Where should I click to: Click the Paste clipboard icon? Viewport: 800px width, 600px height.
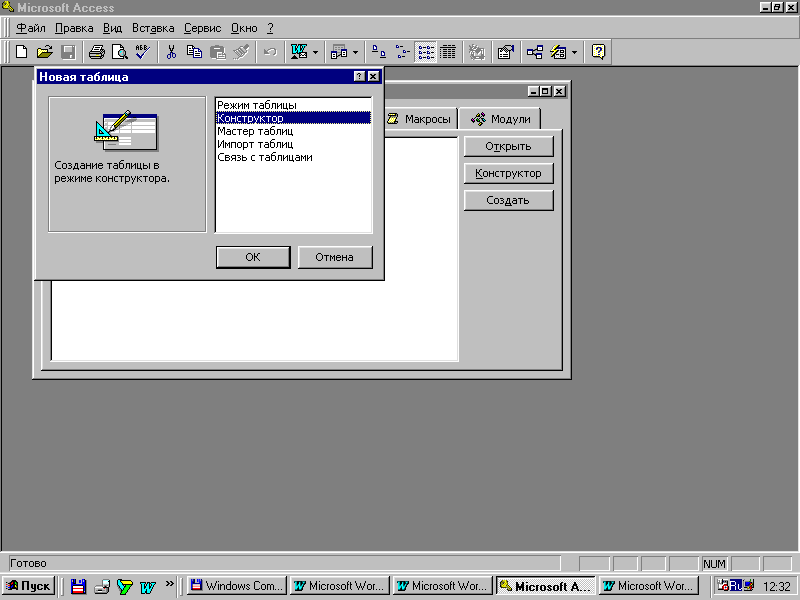(x=218, y=52)
